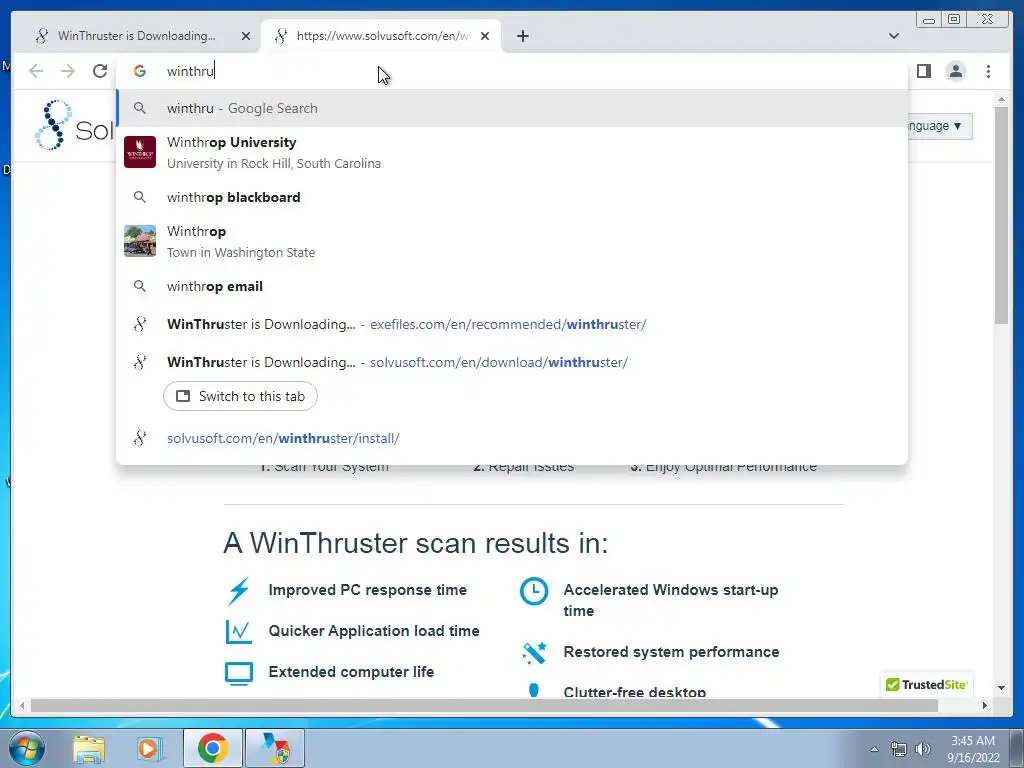This screenshot has width=1024, height=768.
Task: Select 'winthrop blackboard' suggestion
Action: click(x=512, y=197)
